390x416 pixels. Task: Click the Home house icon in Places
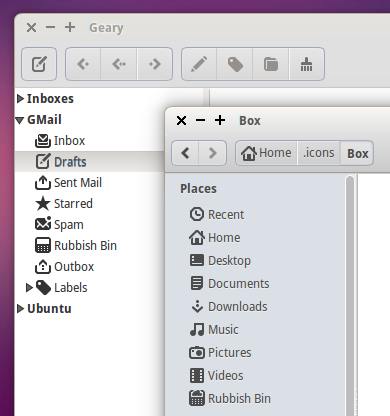(197, 237)
